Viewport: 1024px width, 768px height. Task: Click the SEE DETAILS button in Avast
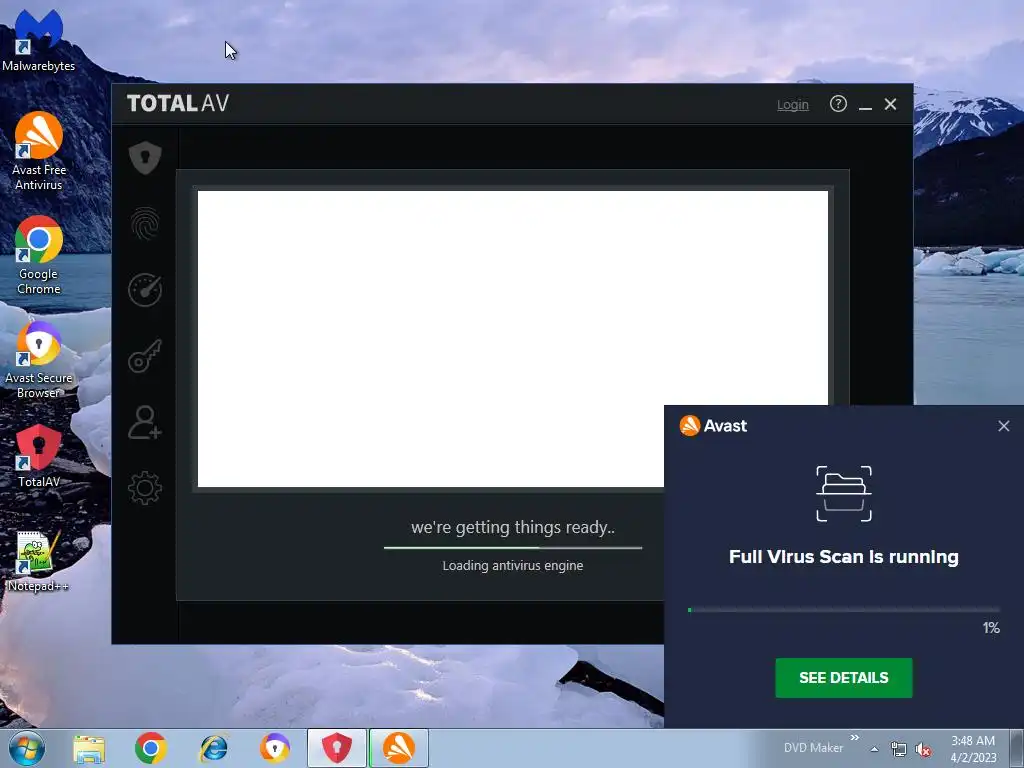(844, 678)
